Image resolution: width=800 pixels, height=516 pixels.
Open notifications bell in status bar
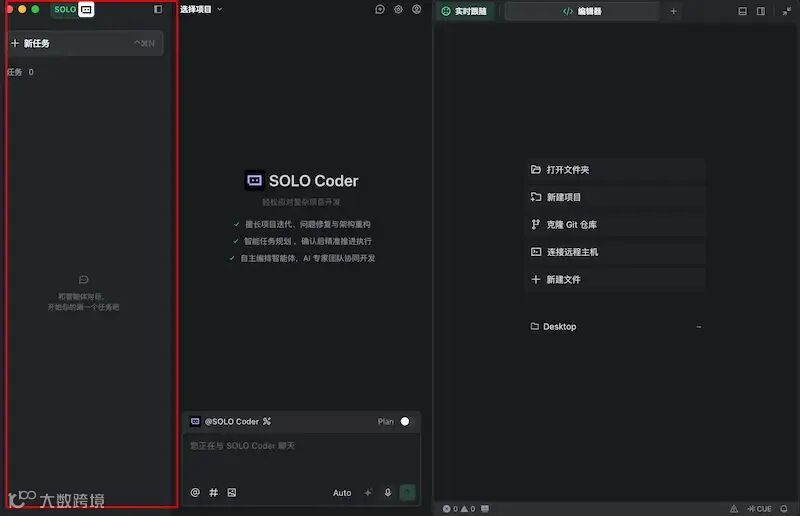coord(784,509)
